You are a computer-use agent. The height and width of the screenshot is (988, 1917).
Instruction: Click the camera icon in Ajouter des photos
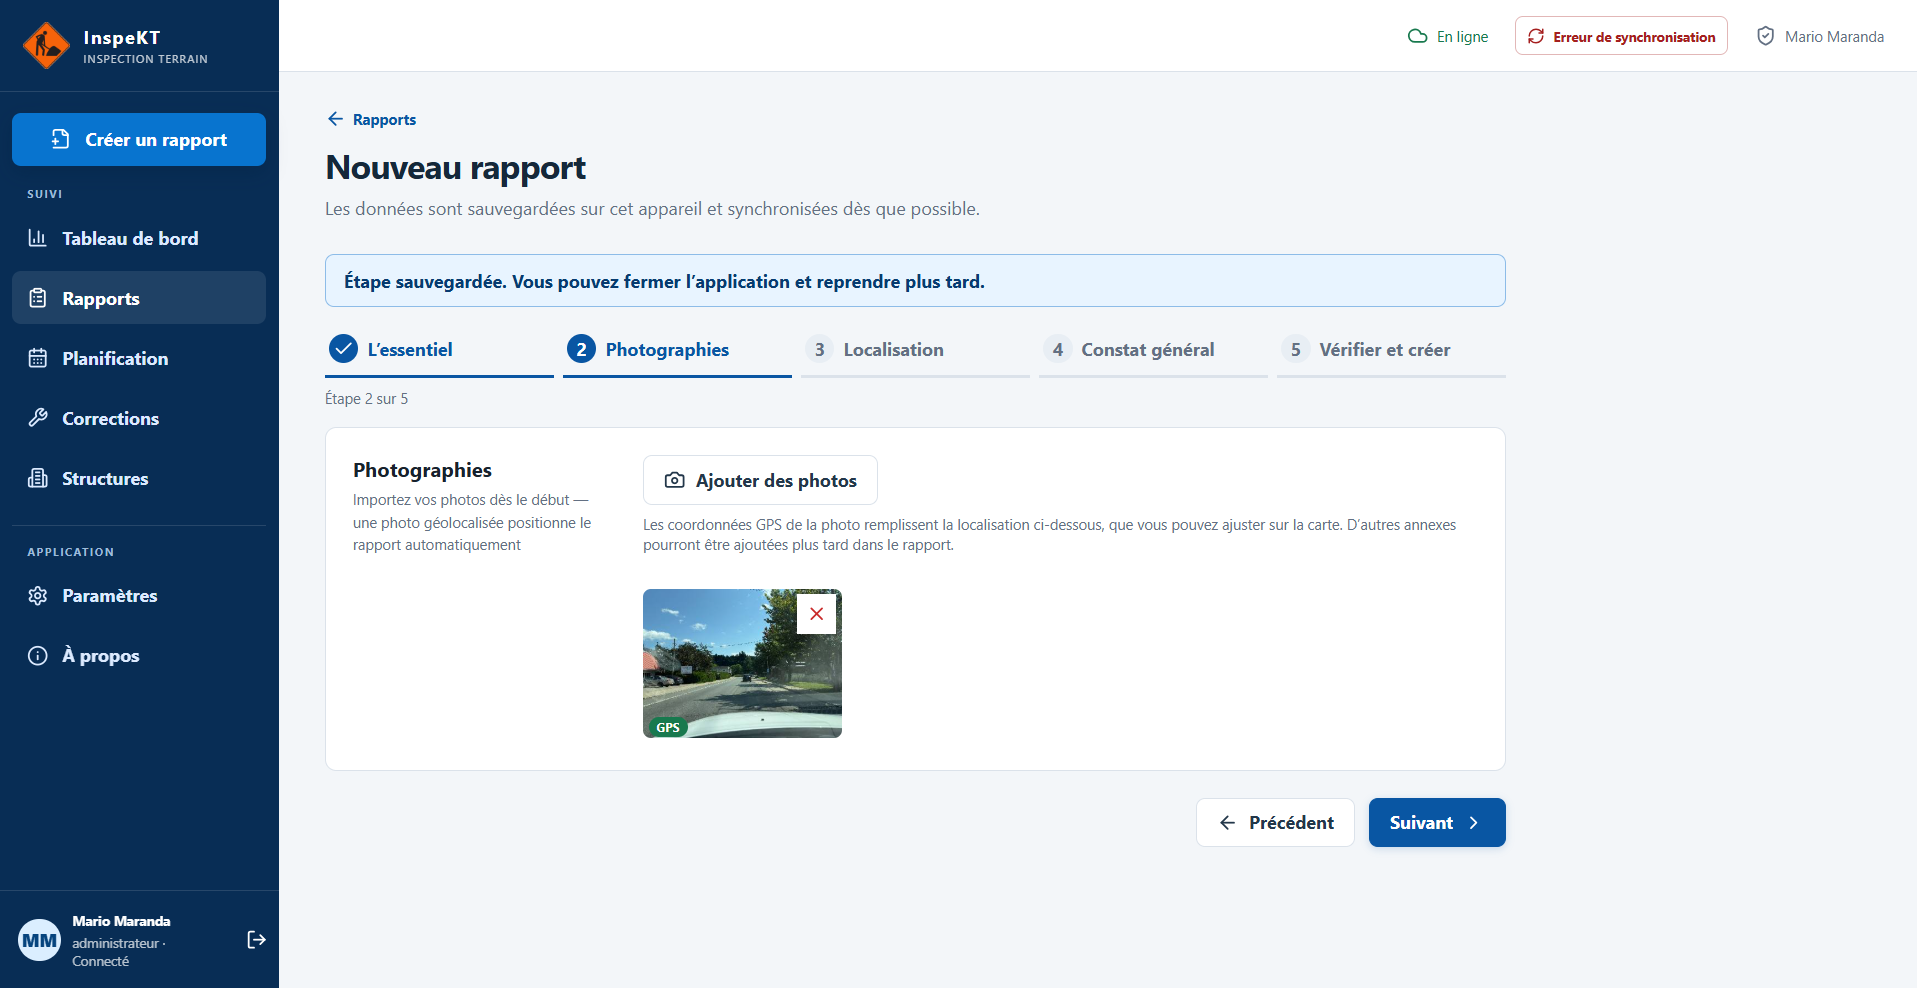(x=675, y=480)
